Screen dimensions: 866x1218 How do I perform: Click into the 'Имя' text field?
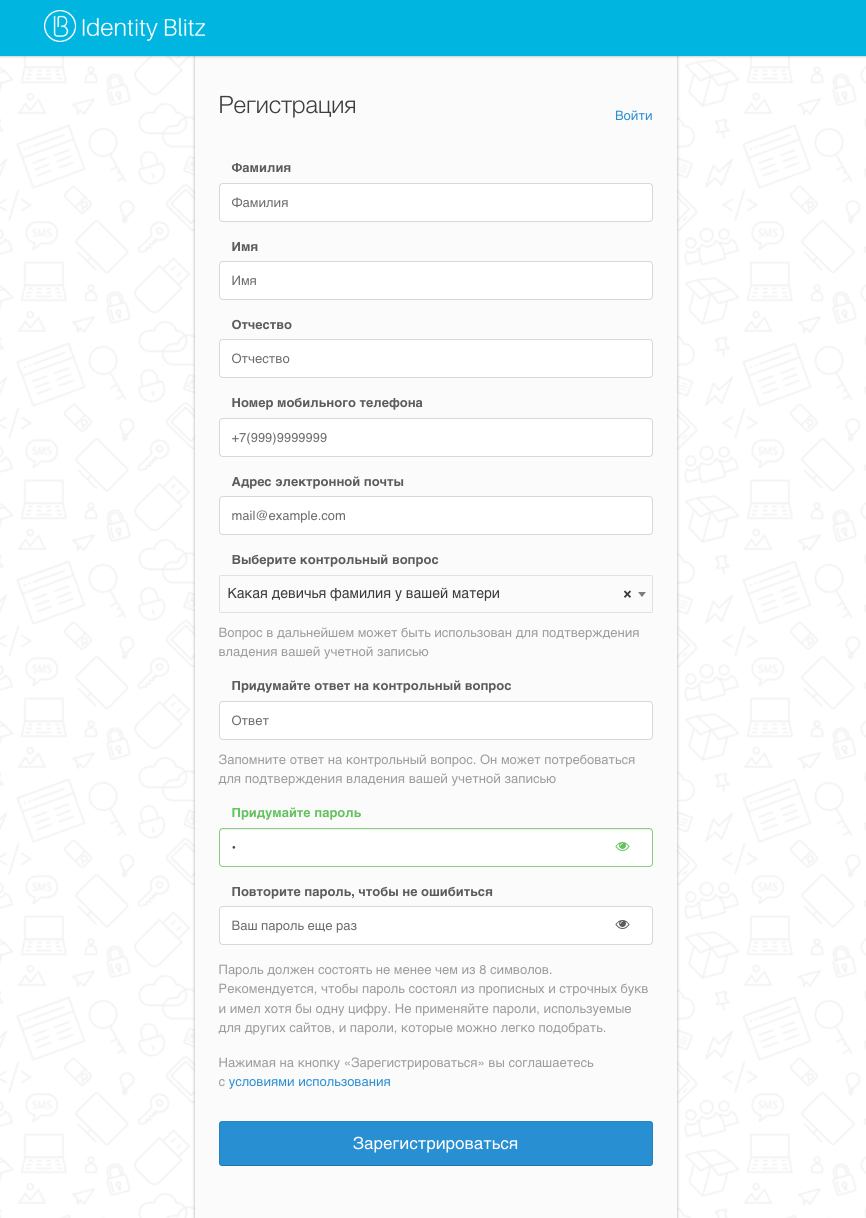click(x=435, y=281)
